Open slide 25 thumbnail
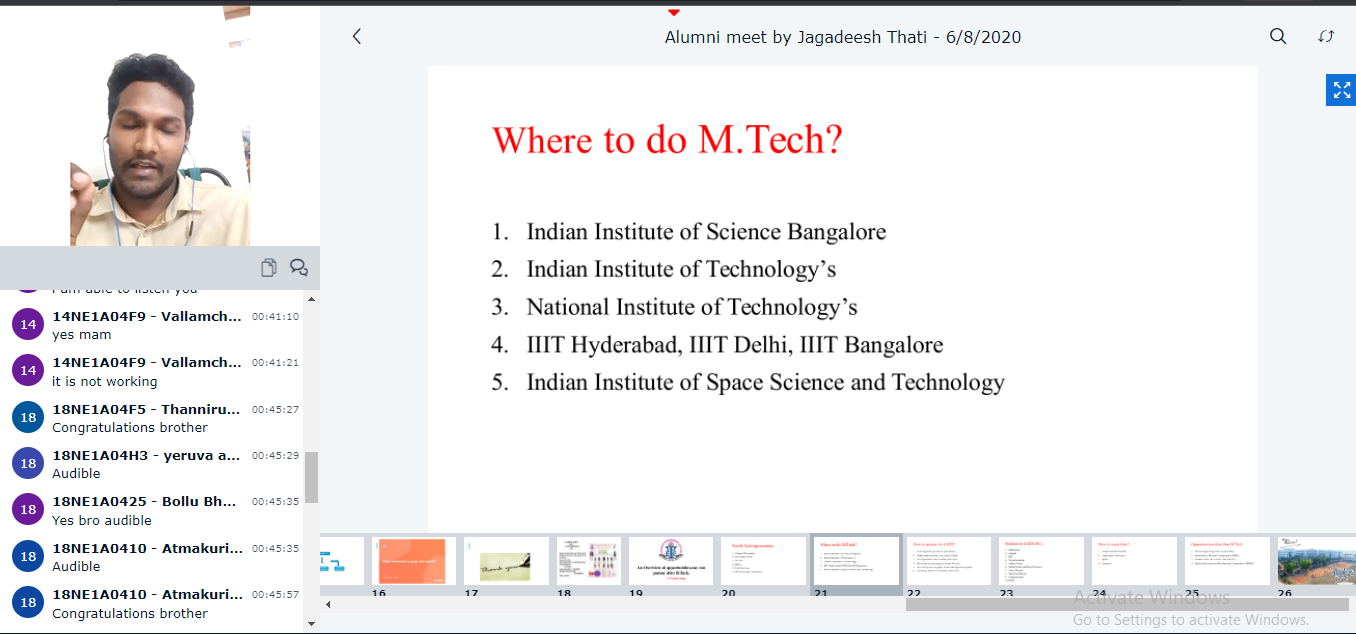Screen dimensions: 1356x634 [x=1227, y=561]
